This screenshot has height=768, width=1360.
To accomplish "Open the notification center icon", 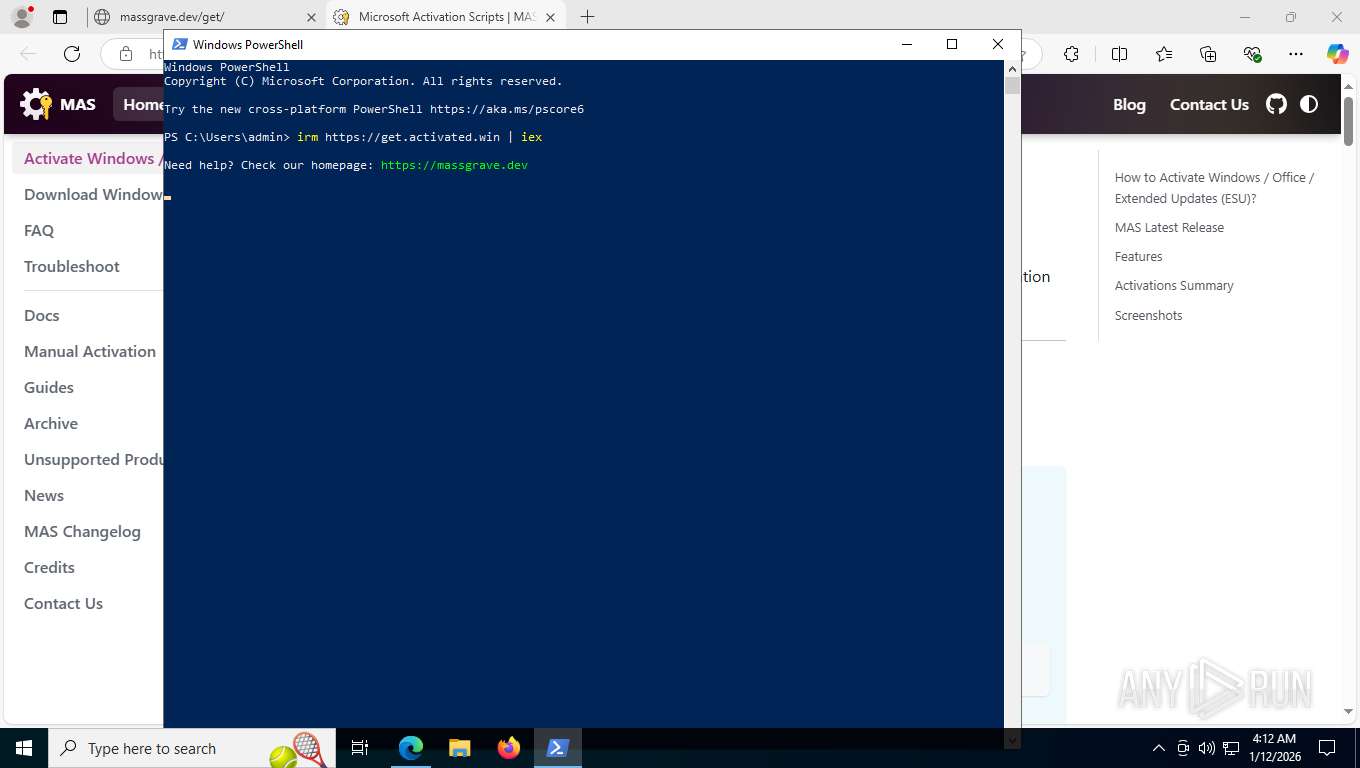I will pyautogui.click(x=1327, y=748).
